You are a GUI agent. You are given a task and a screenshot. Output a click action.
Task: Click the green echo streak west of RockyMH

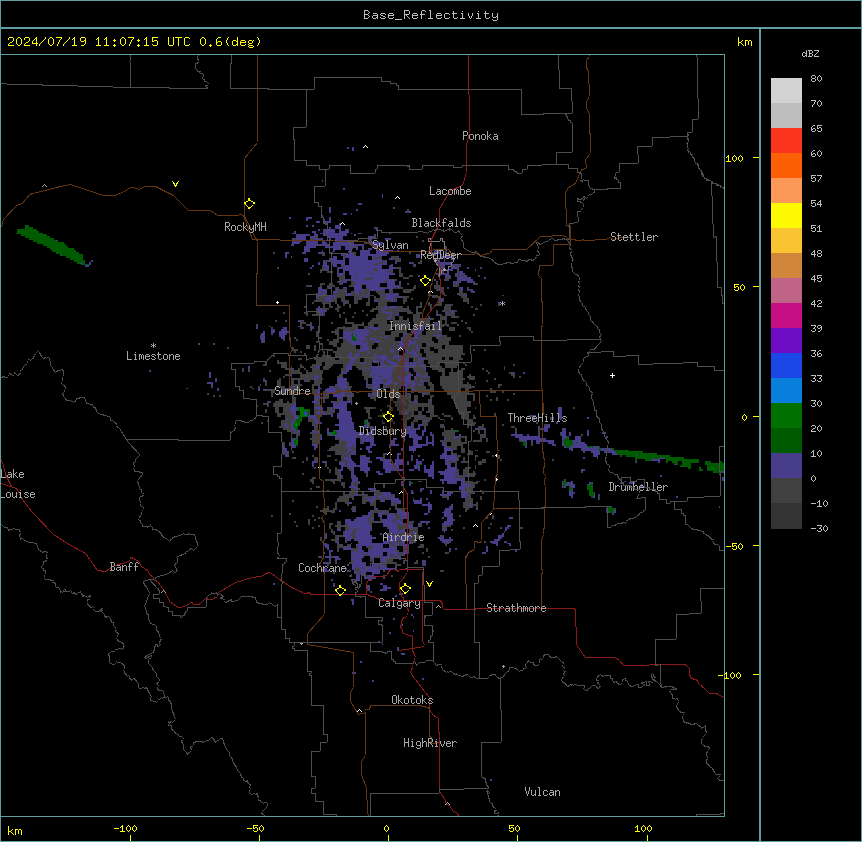pyautogui.click(x=51, y=245)
